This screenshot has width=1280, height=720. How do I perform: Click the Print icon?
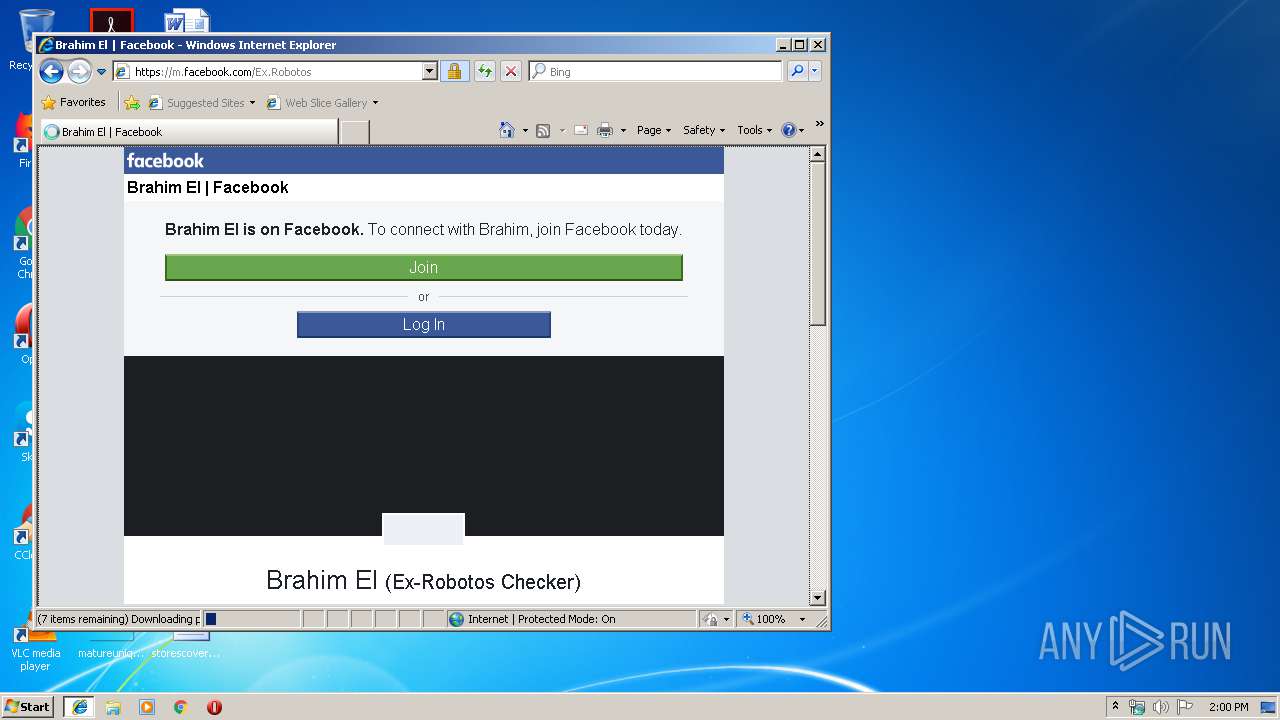click(605, 130)
